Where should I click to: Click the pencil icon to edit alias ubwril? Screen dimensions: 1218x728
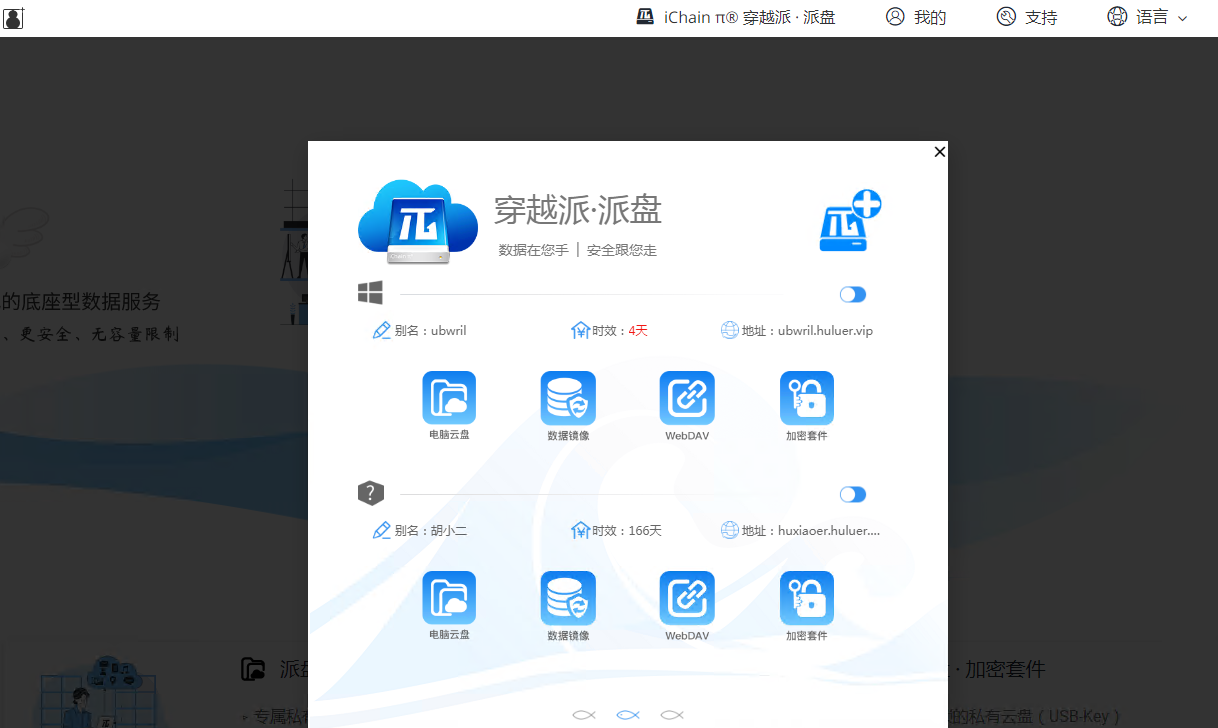[381, 330]
